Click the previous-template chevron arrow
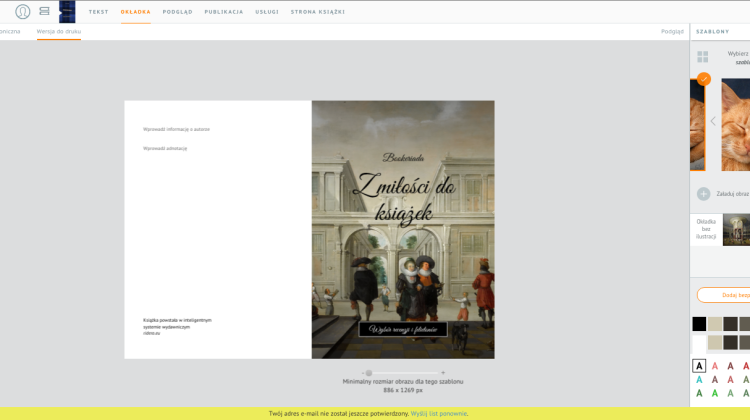The image size is (750, 420). [x=713, y=121]
